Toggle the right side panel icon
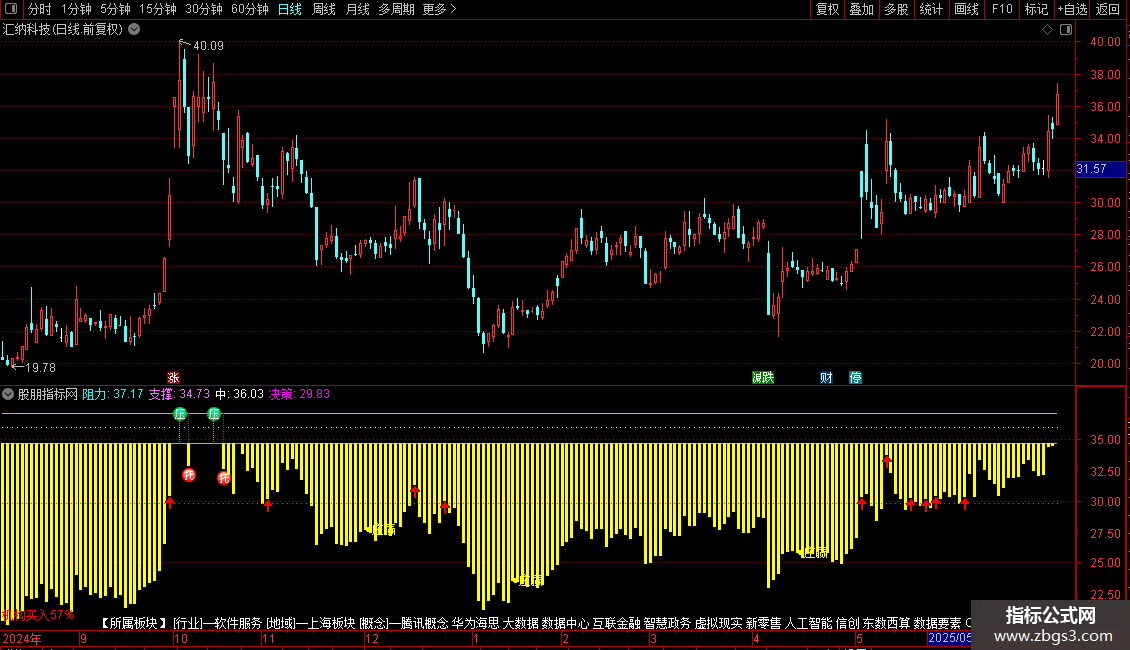Screen dimensions: 1130x650 pos(1066,30)
